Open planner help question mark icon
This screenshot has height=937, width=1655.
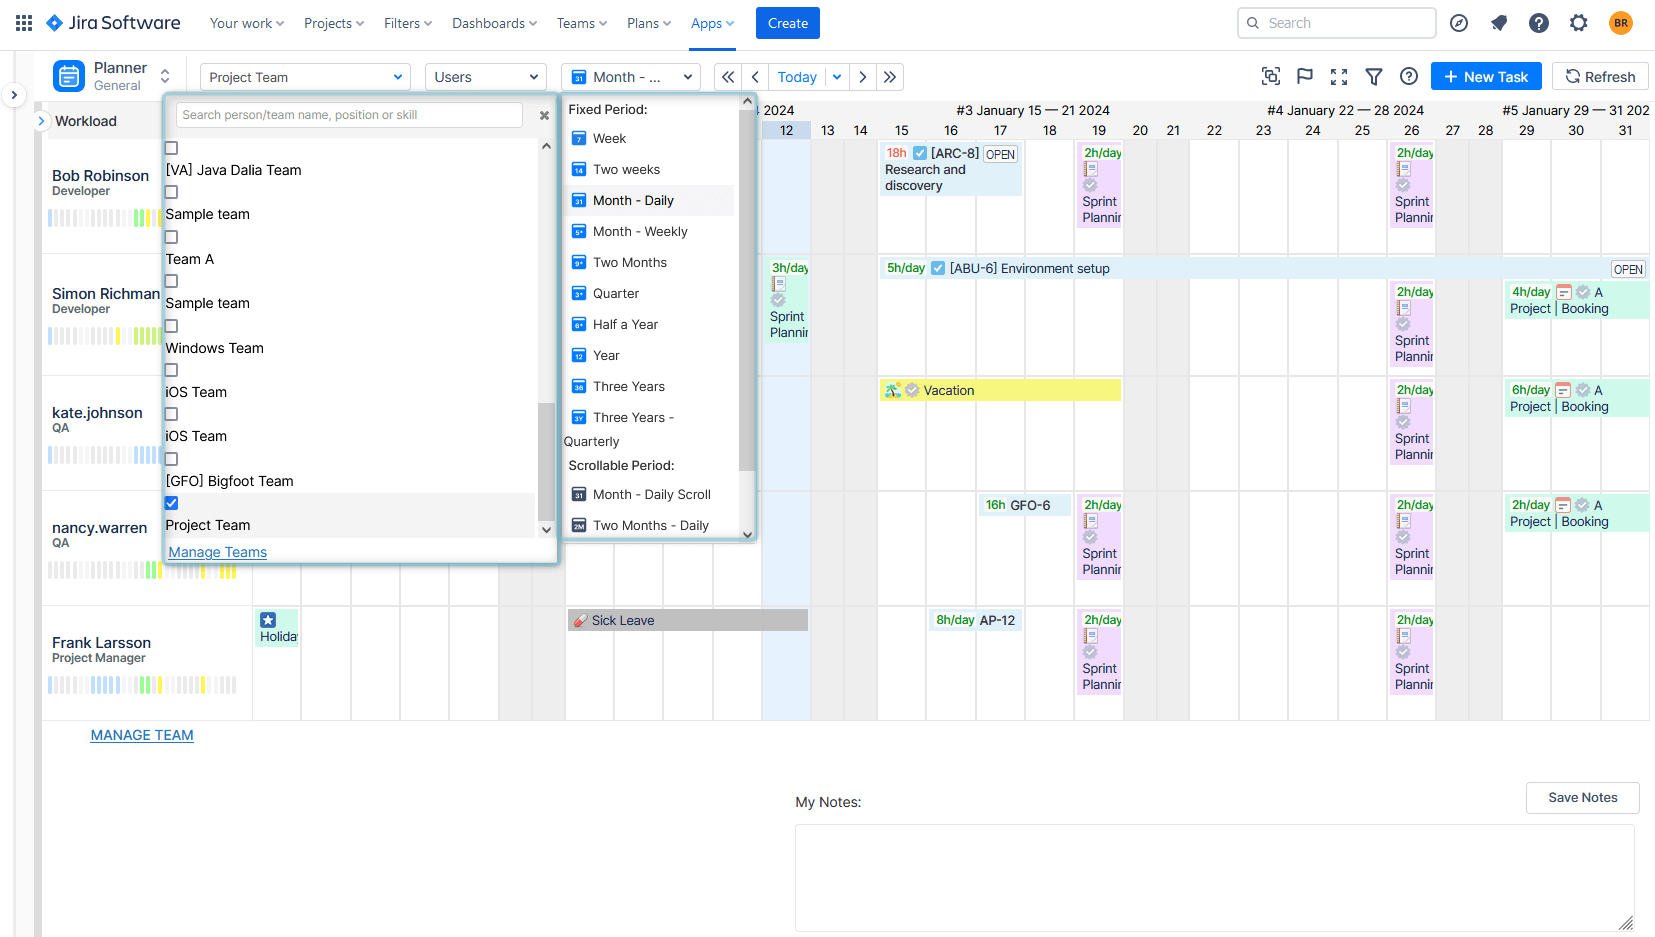pyautogui.click(x=1409, y=76)
